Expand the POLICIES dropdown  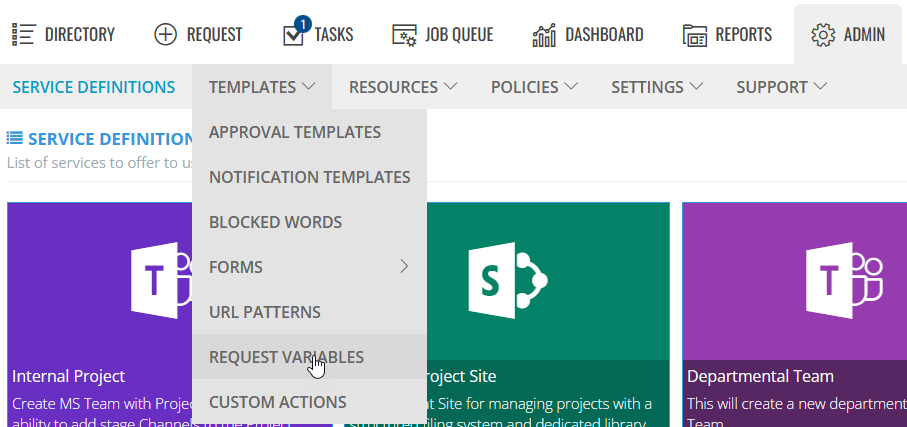click(534, 87)
